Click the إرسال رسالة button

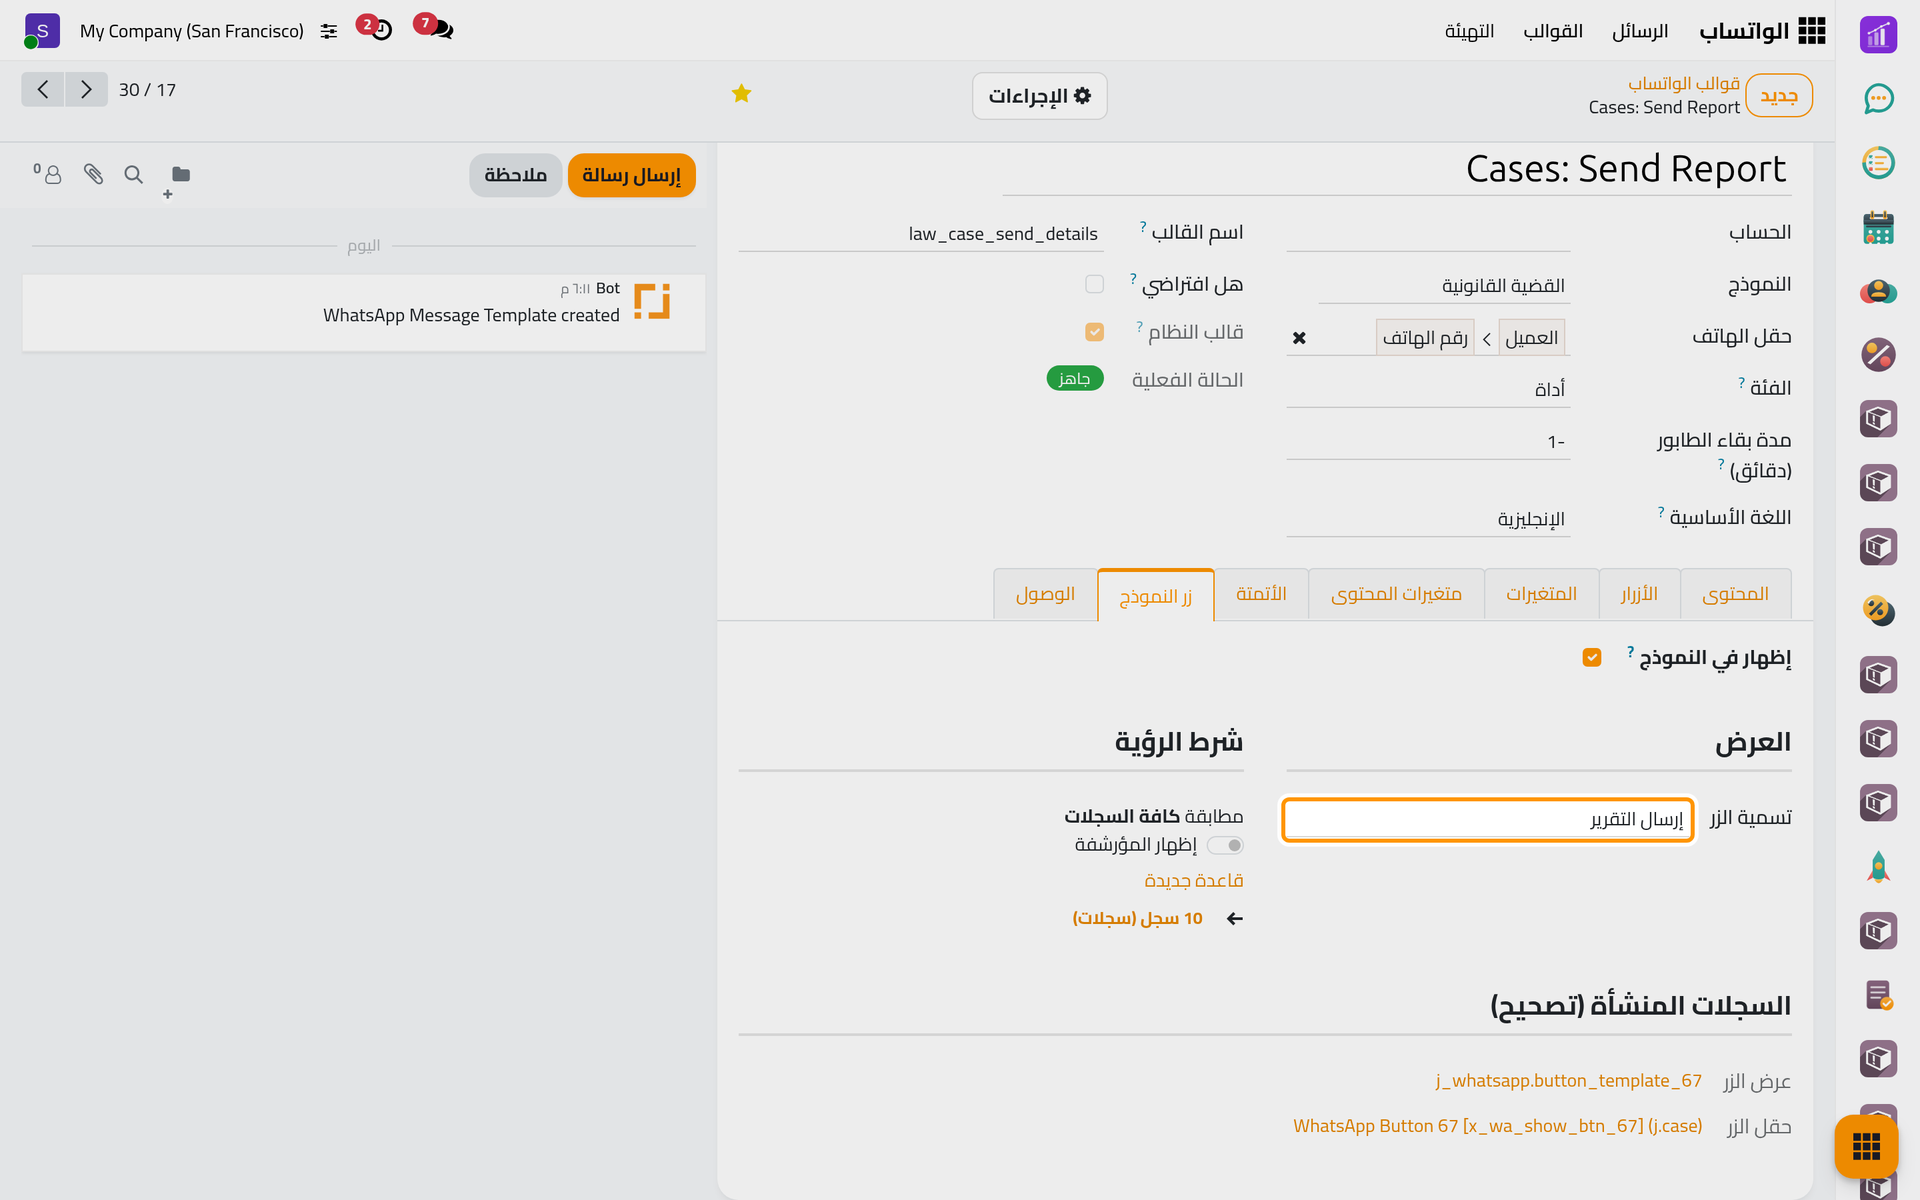pyautogui.click(x=631, y=175)
